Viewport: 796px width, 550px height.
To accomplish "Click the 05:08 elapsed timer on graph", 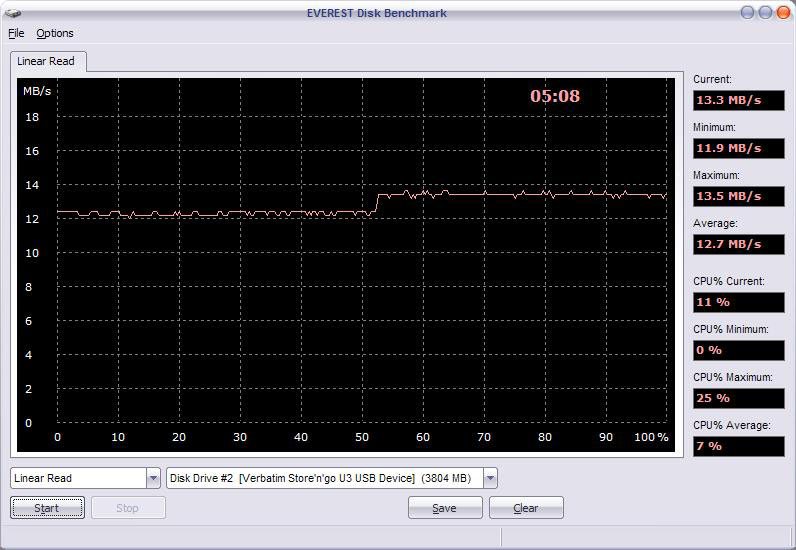I will click(555, 96).
